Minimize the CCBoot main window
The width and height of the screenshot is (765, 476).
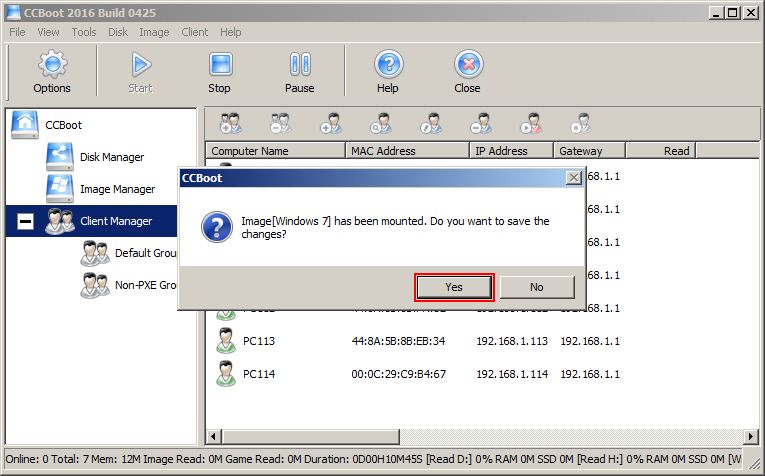point(716,13)
